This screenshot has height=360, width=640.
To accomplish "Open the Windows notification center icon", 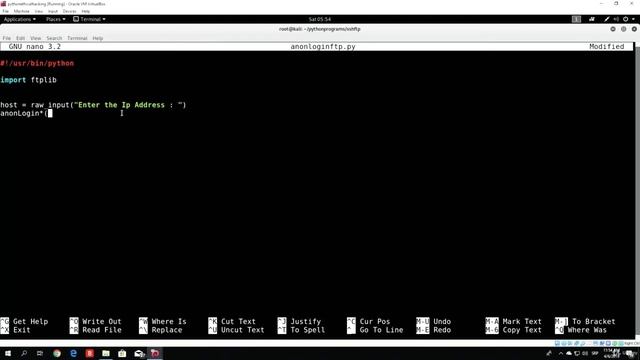I will pos(630,353).
